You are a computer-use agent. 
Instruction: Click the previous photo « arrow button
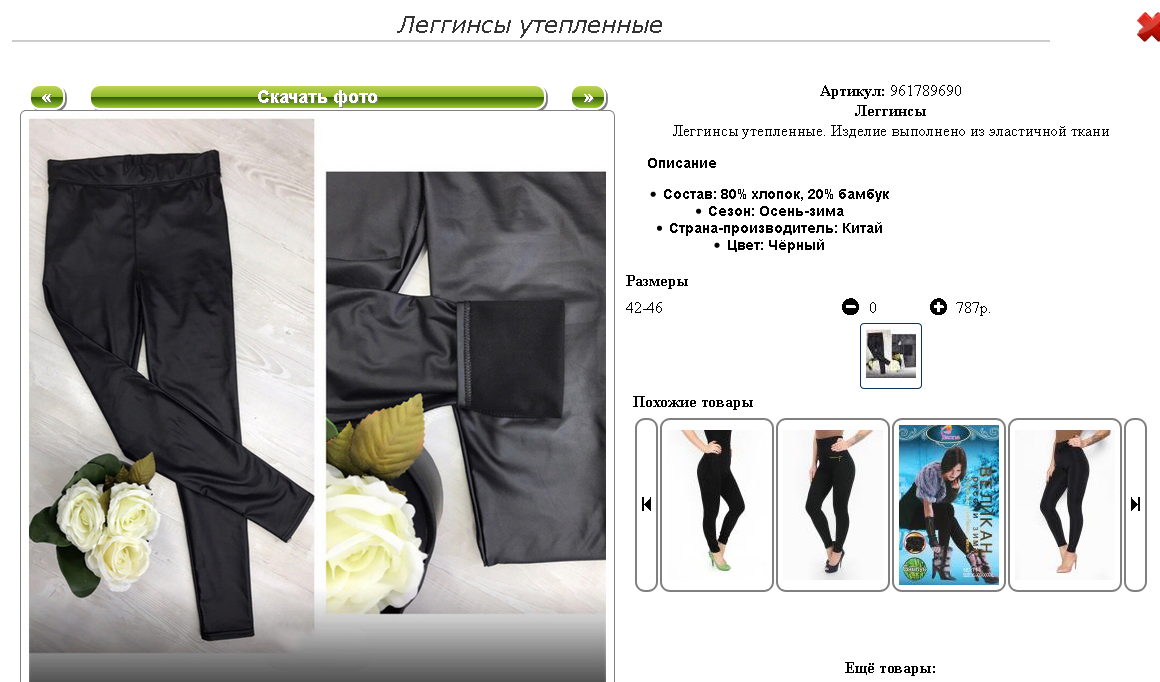pyautogui.click(x=47, y=98)
